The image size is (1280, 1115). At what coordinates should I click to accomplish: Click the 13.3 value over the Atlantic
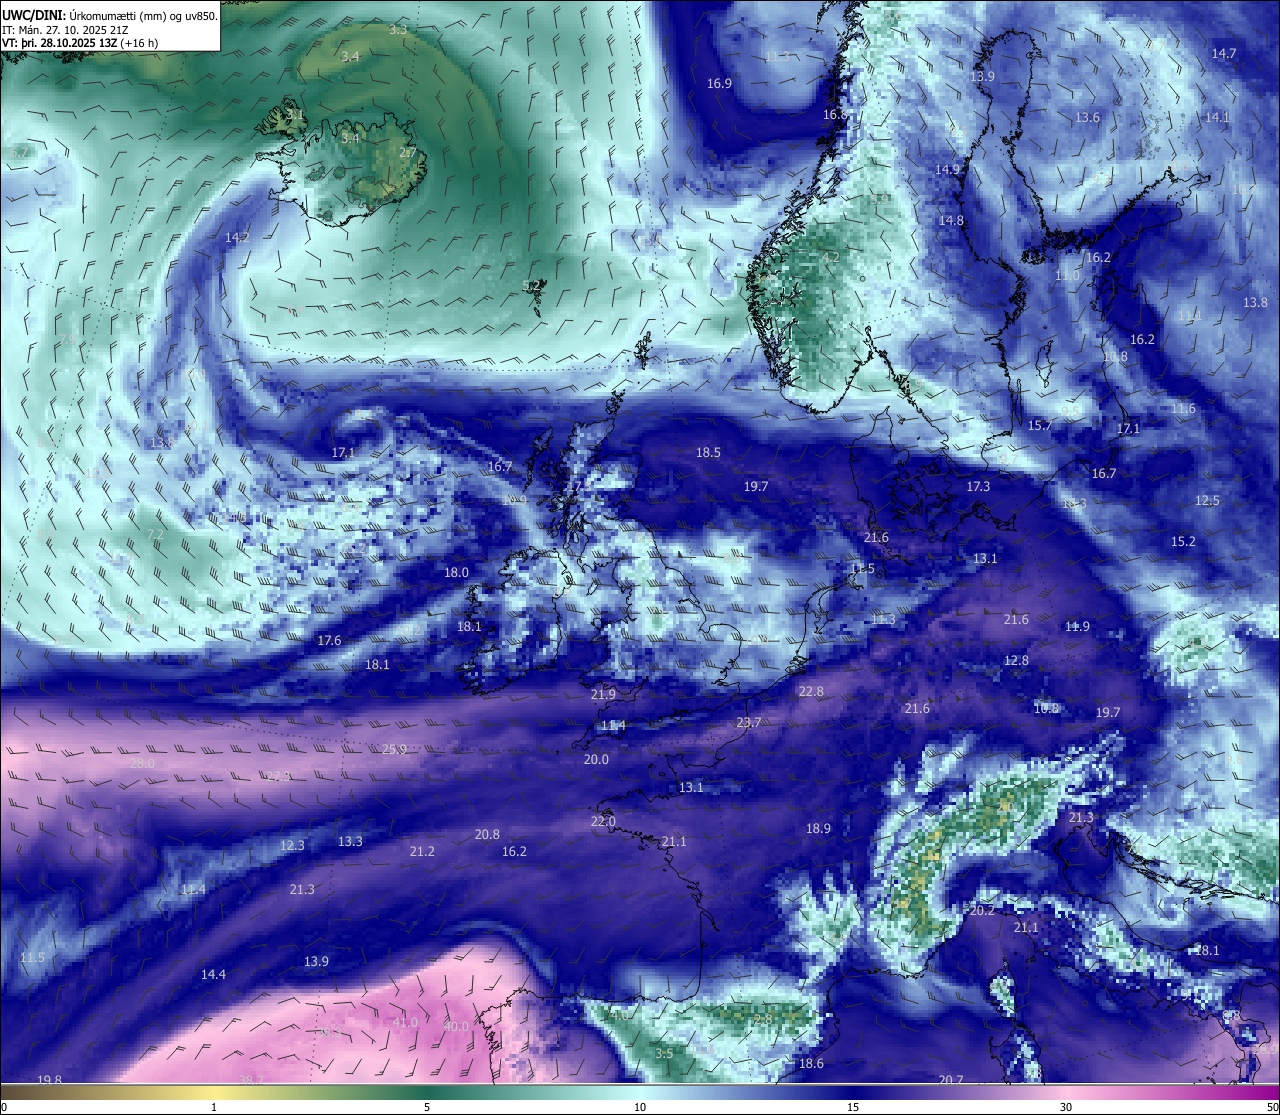coord(350,842)
